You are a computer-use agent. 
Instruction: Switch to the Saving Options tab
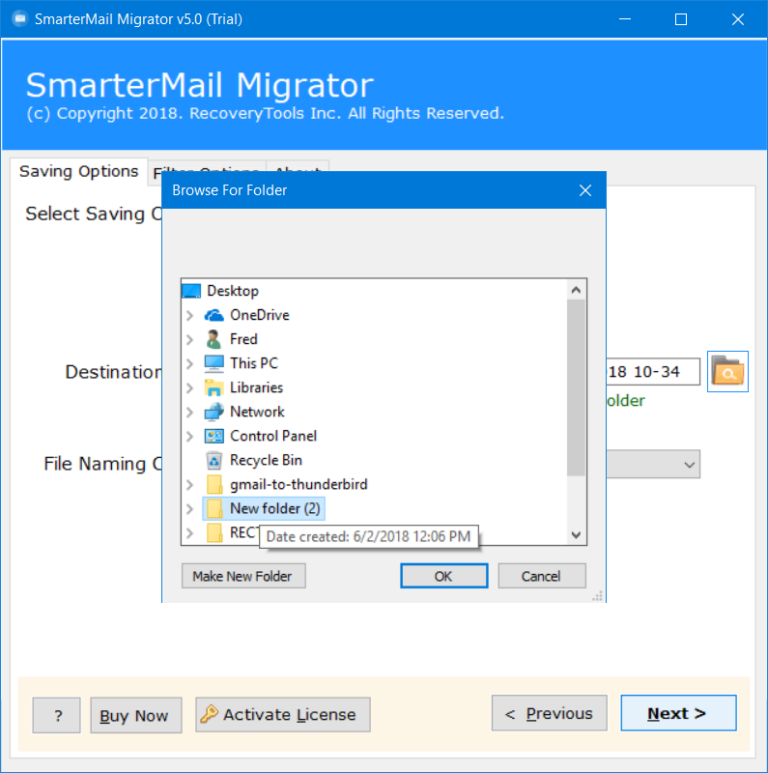point(79,172)
